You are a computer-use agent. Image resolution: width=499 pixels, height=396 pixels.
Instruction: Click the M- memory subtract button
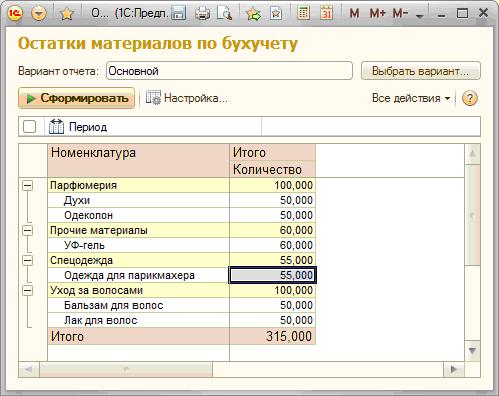coord(401,14)
